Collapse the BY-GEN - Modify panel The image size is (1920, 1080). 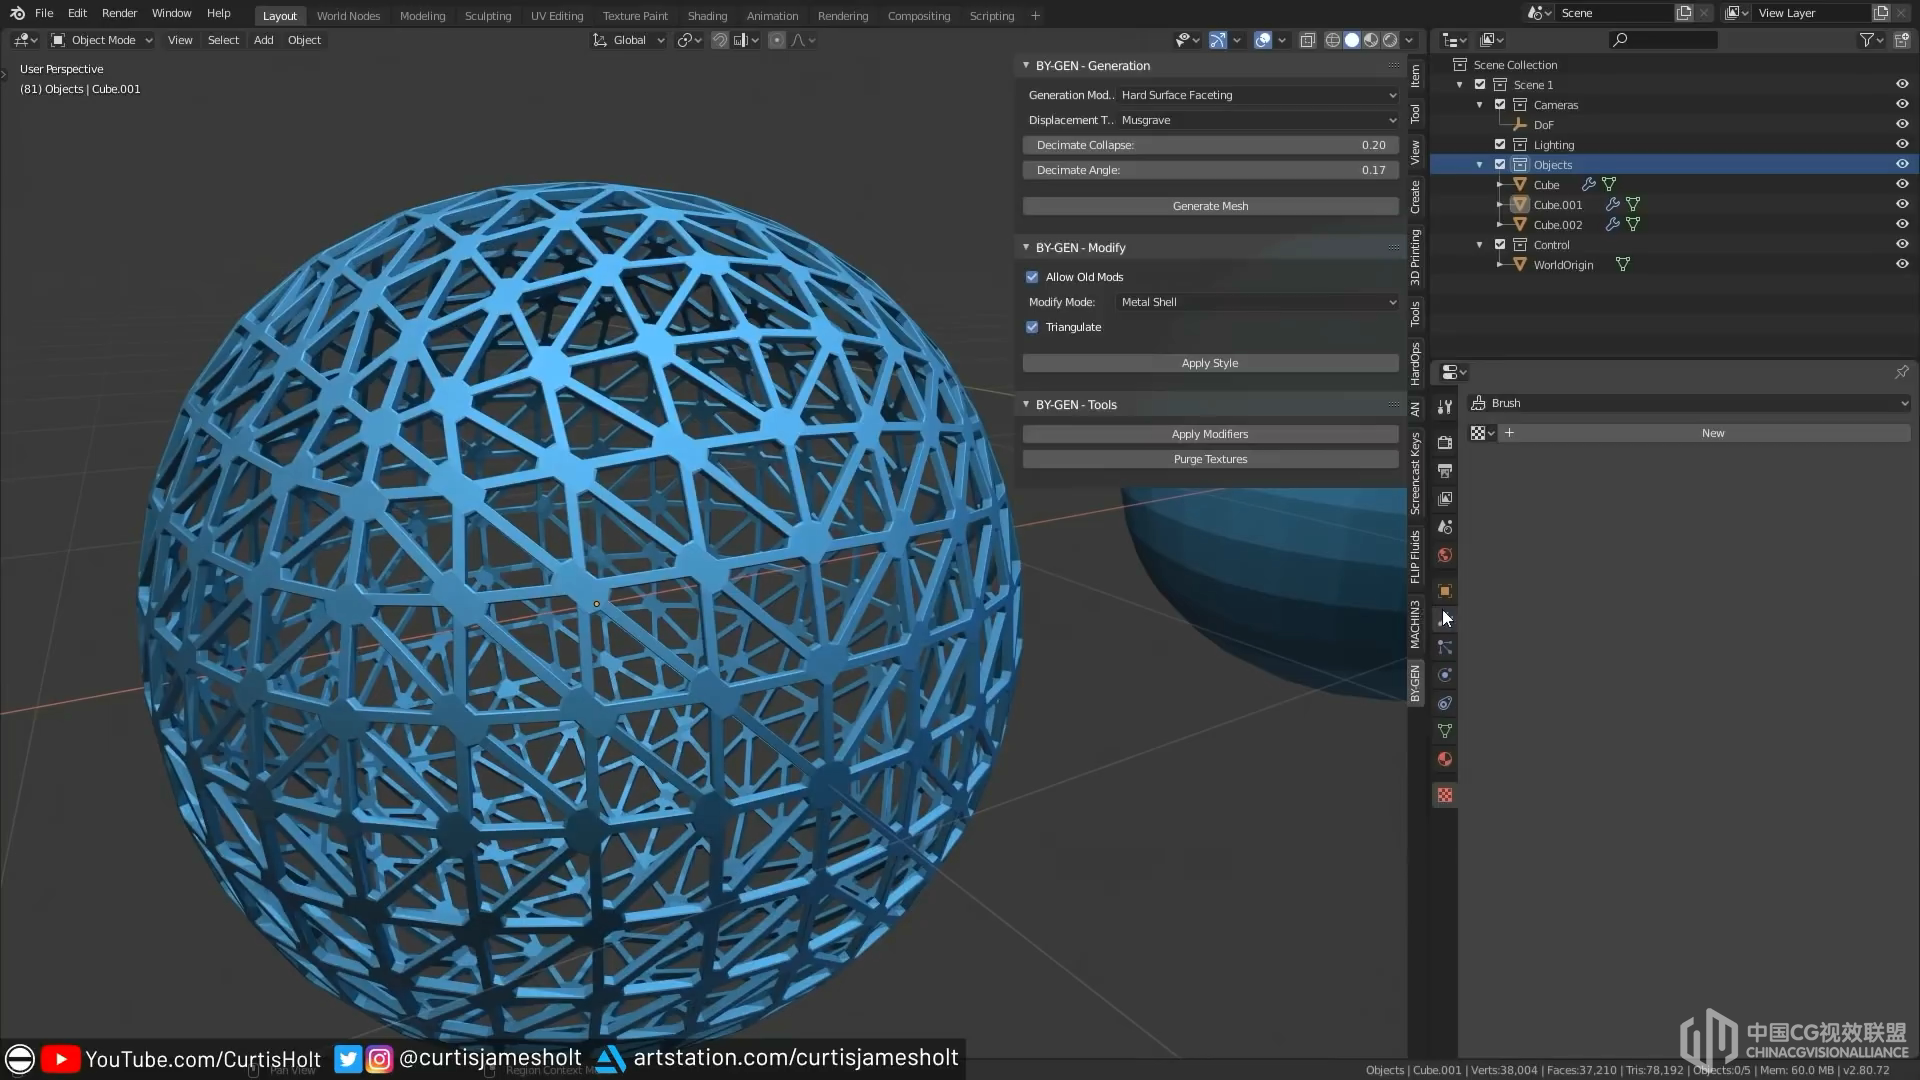tap(1026, 247)
